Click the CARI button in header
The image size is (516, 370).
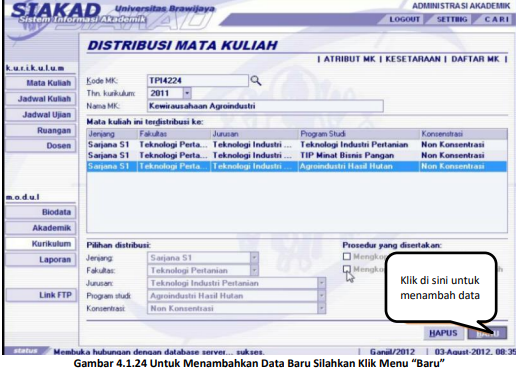(496, 19)
